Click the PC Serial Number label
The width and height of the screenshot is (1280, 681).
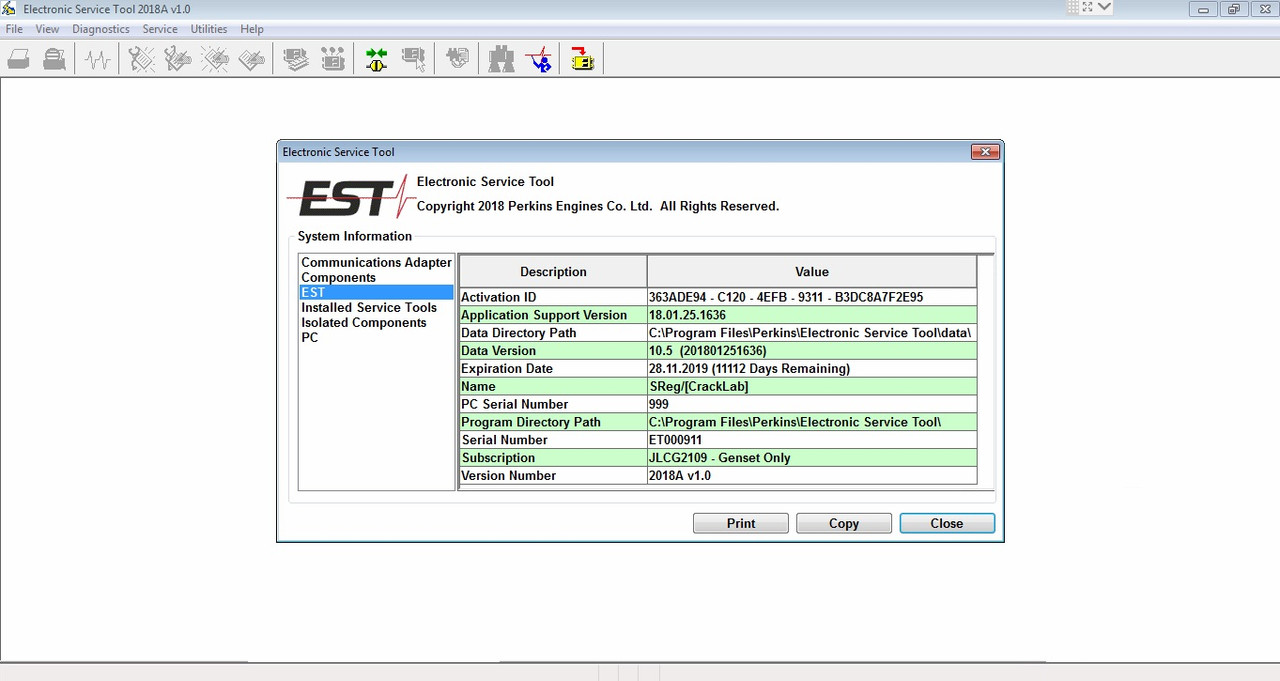(553, 405)
